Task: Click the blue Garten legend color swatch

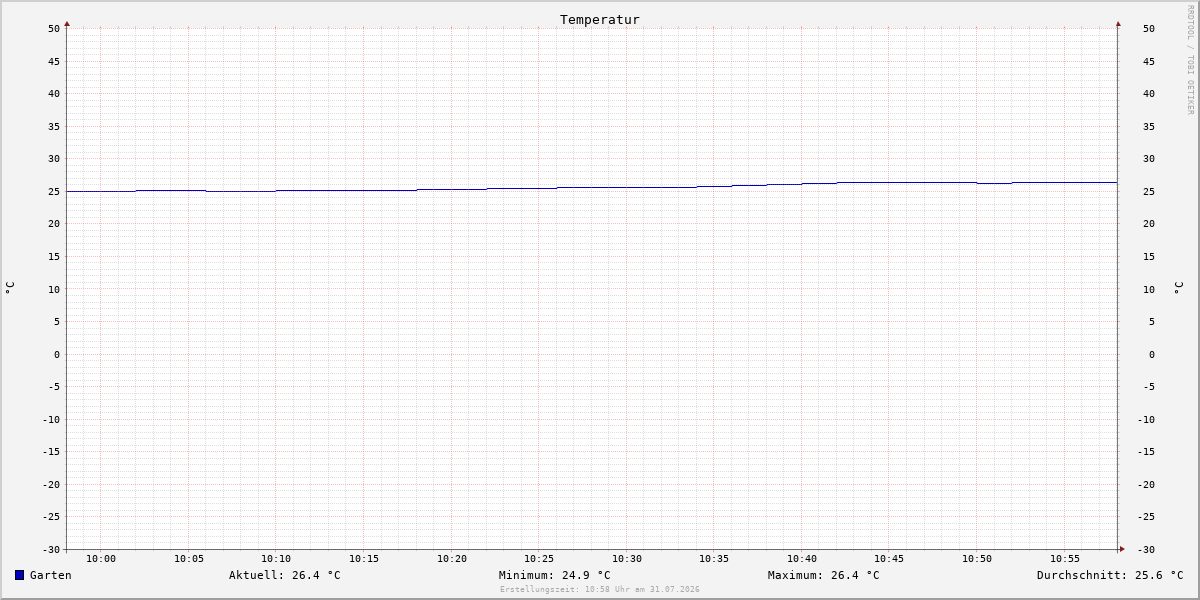Action: [19, 575]
